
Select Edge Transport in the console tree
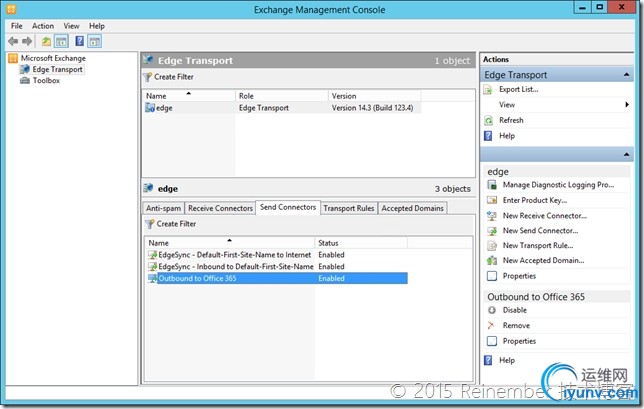point(57,69)
